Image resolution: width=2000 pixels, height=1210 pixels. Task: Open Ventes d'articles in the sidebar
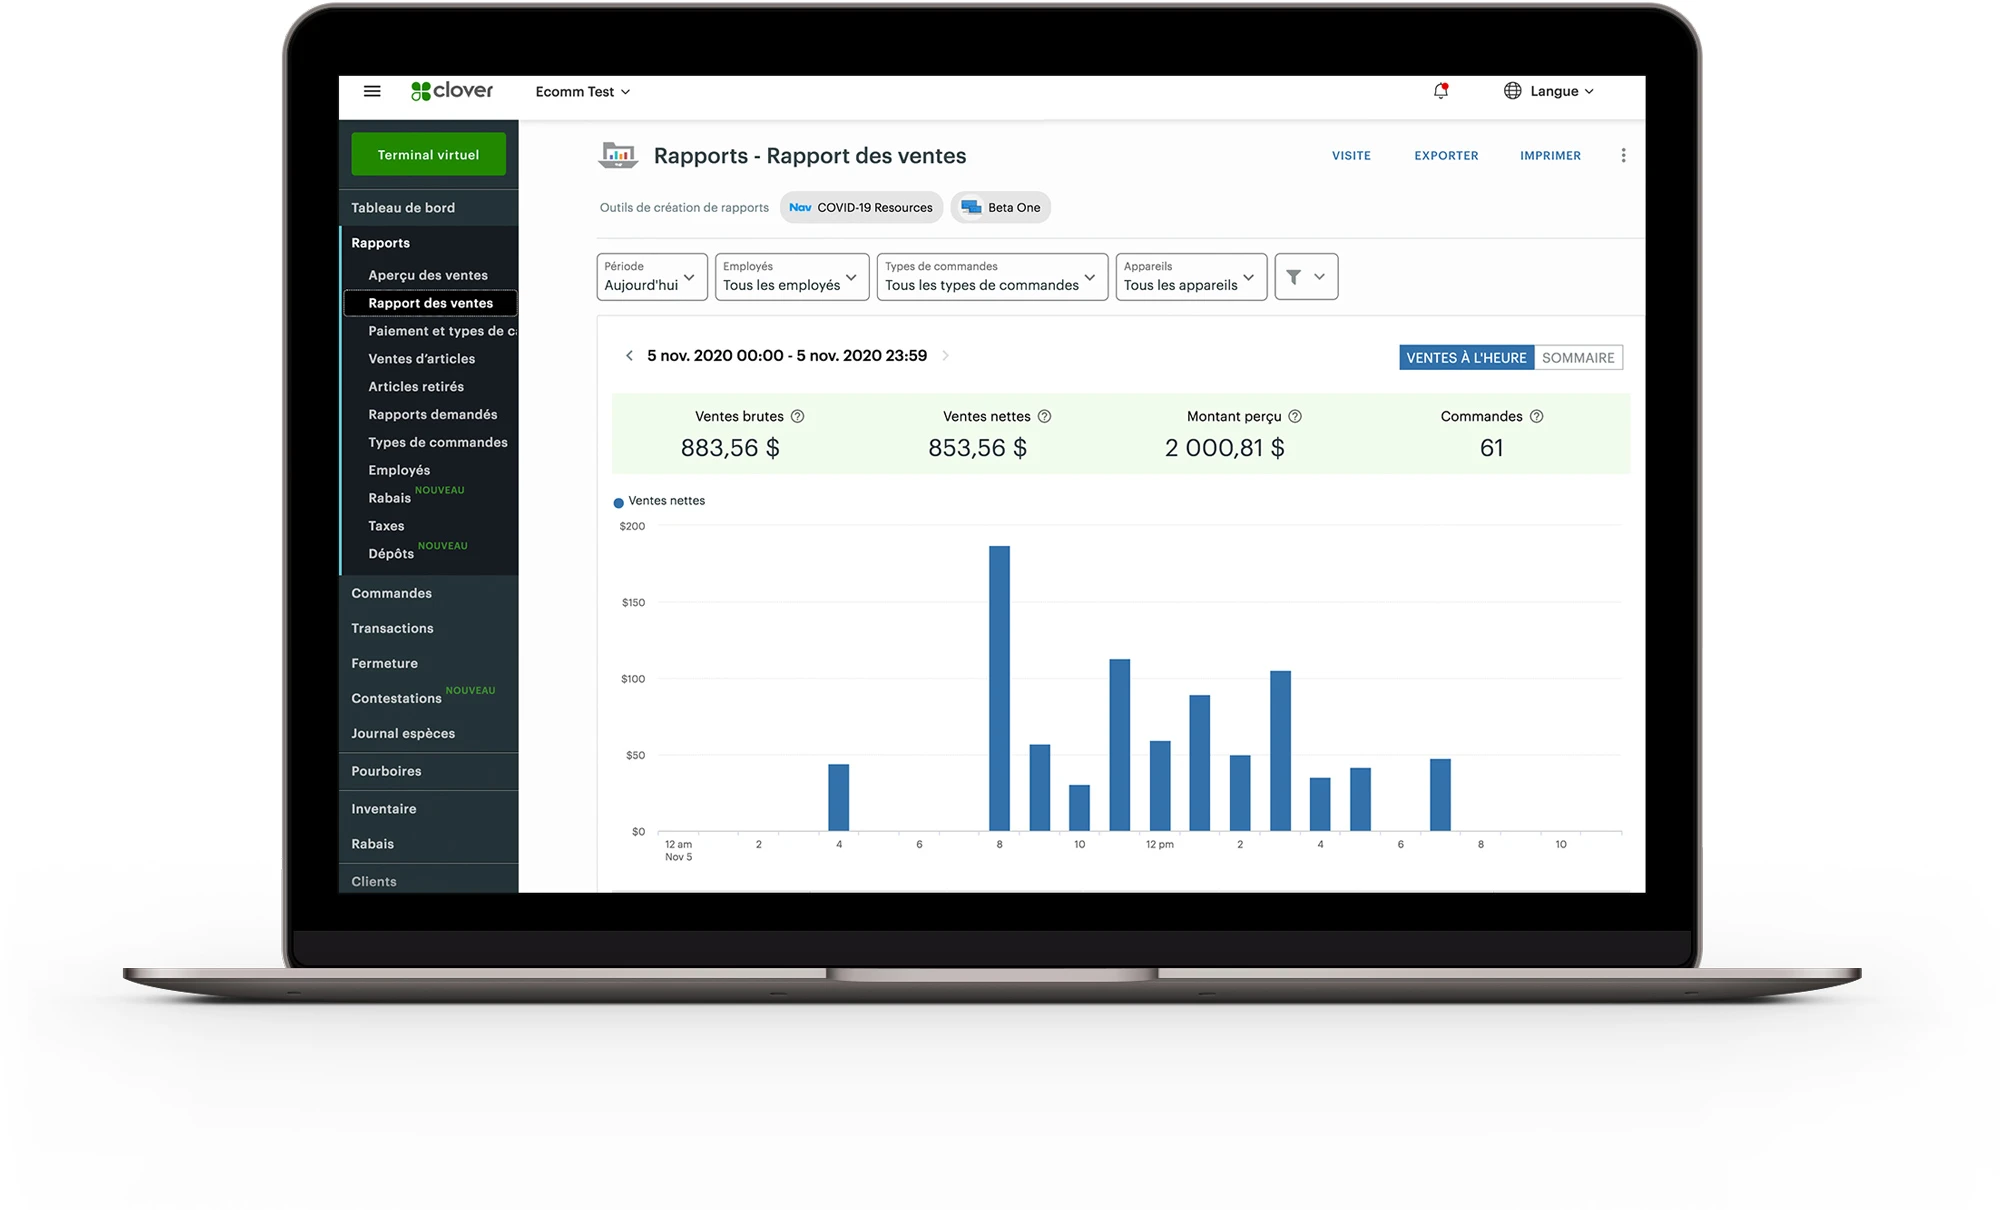(x=421, y=359)
